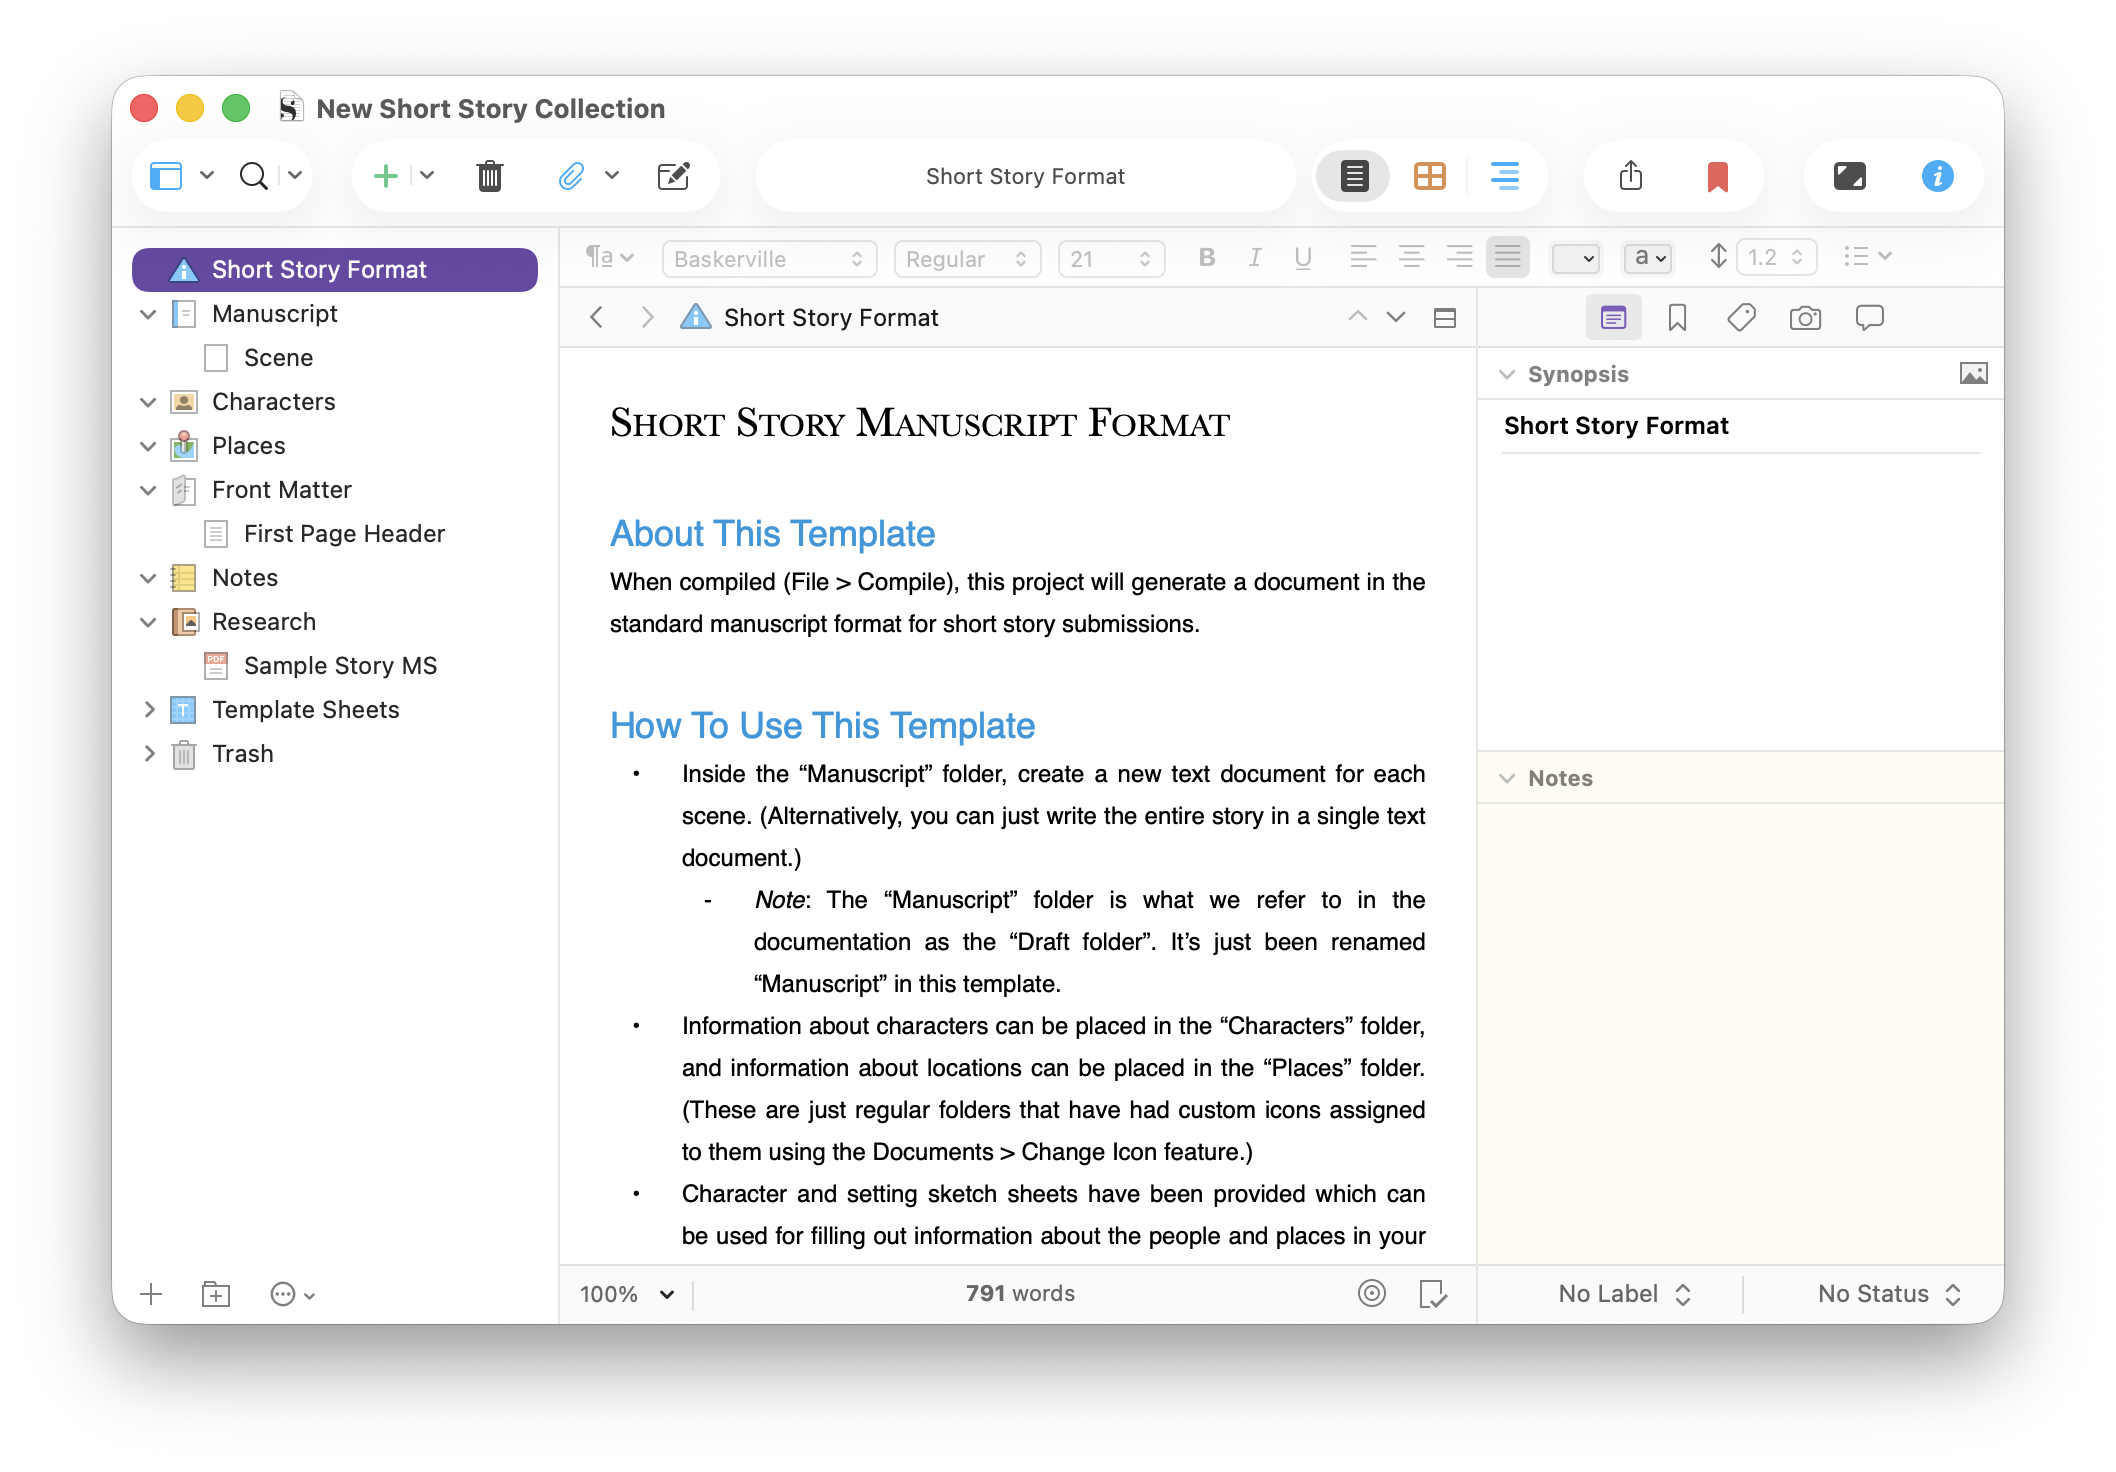The height and width of the screenshot is (1472, 2116).
Task: Expand the Template Sheets folder
Action: pyautogui.click(x=148, y=710)
